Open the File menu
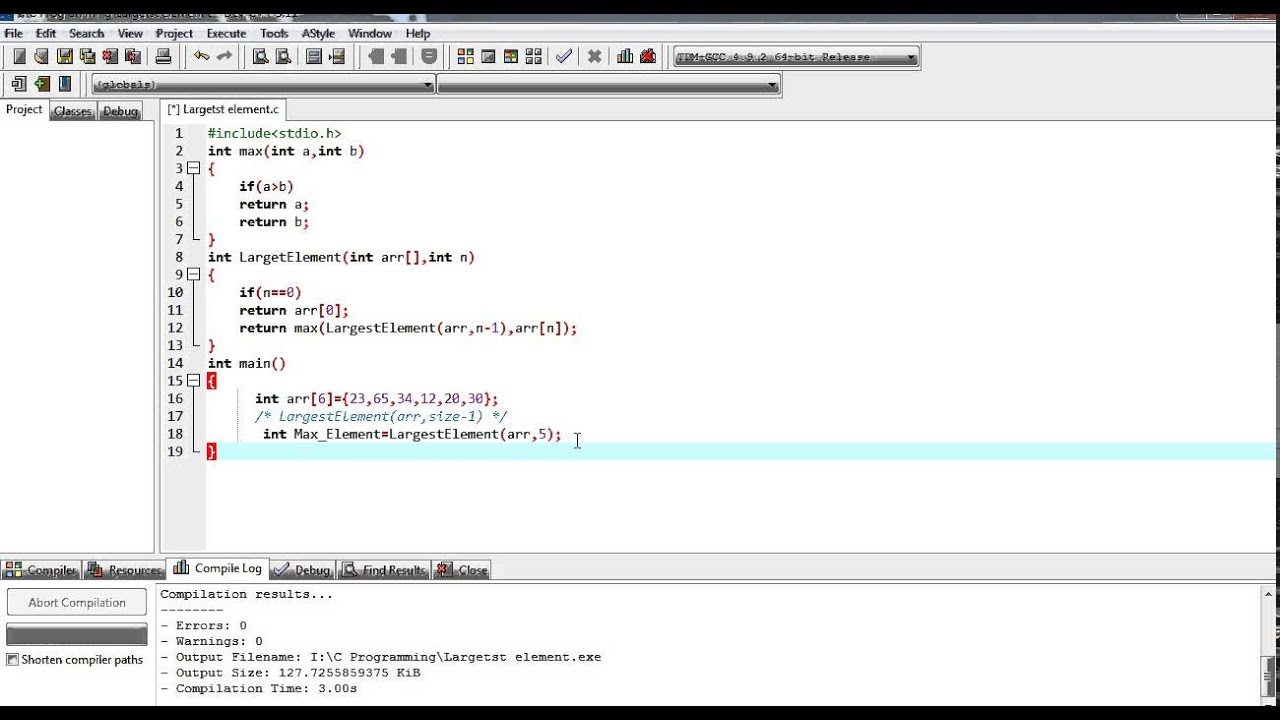This screenshot has height=720, width=1280. (x=13, y=33)
